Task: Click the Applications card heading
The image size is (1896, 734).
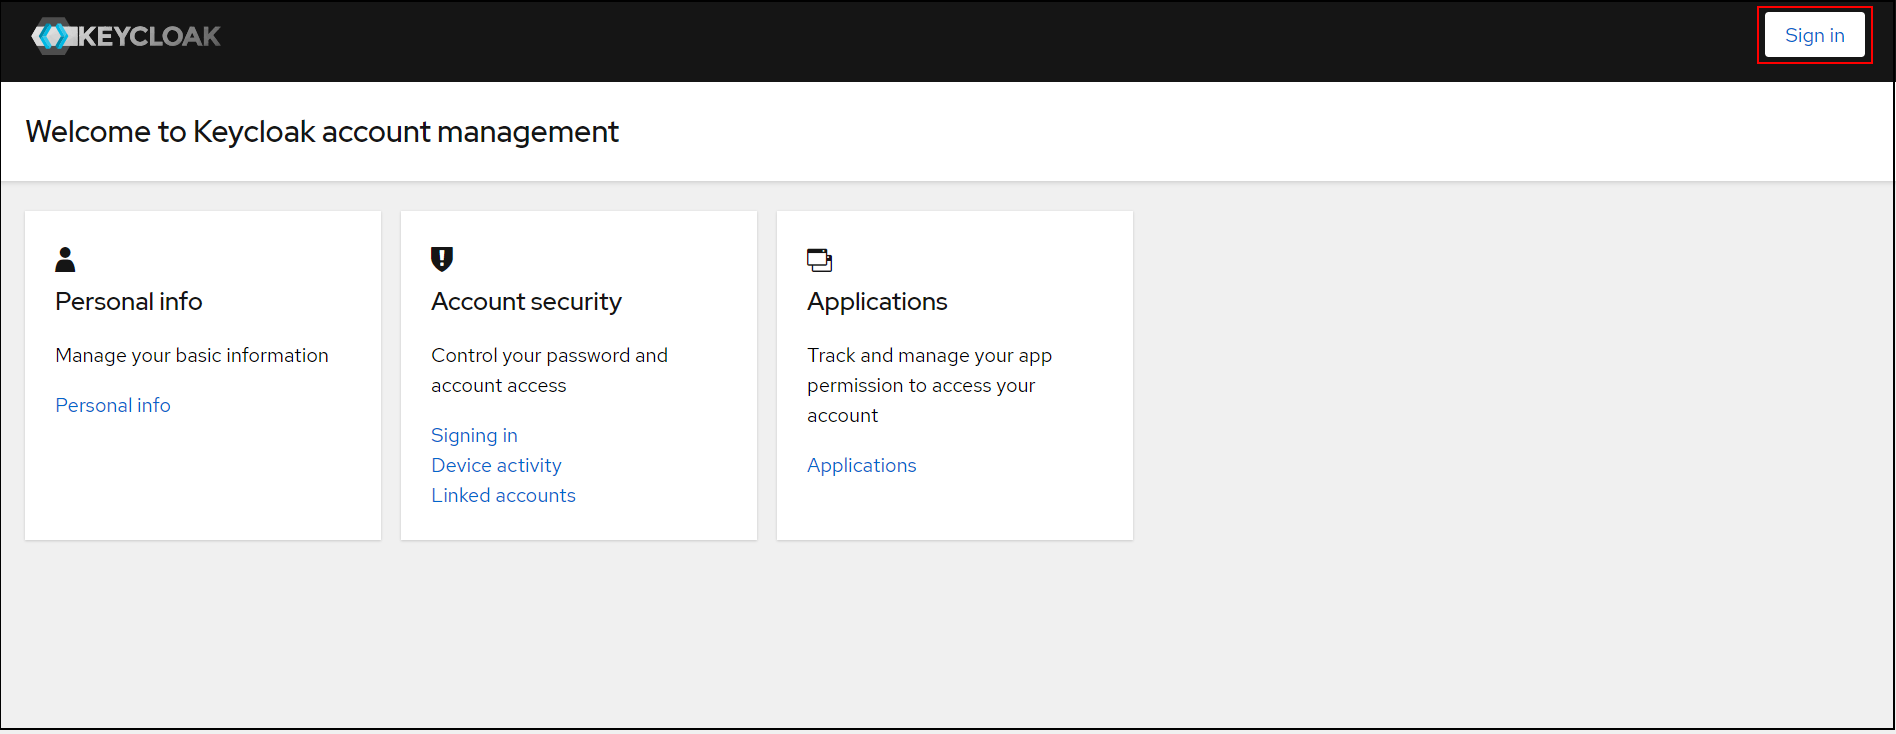Action: (x=877, y=301)
